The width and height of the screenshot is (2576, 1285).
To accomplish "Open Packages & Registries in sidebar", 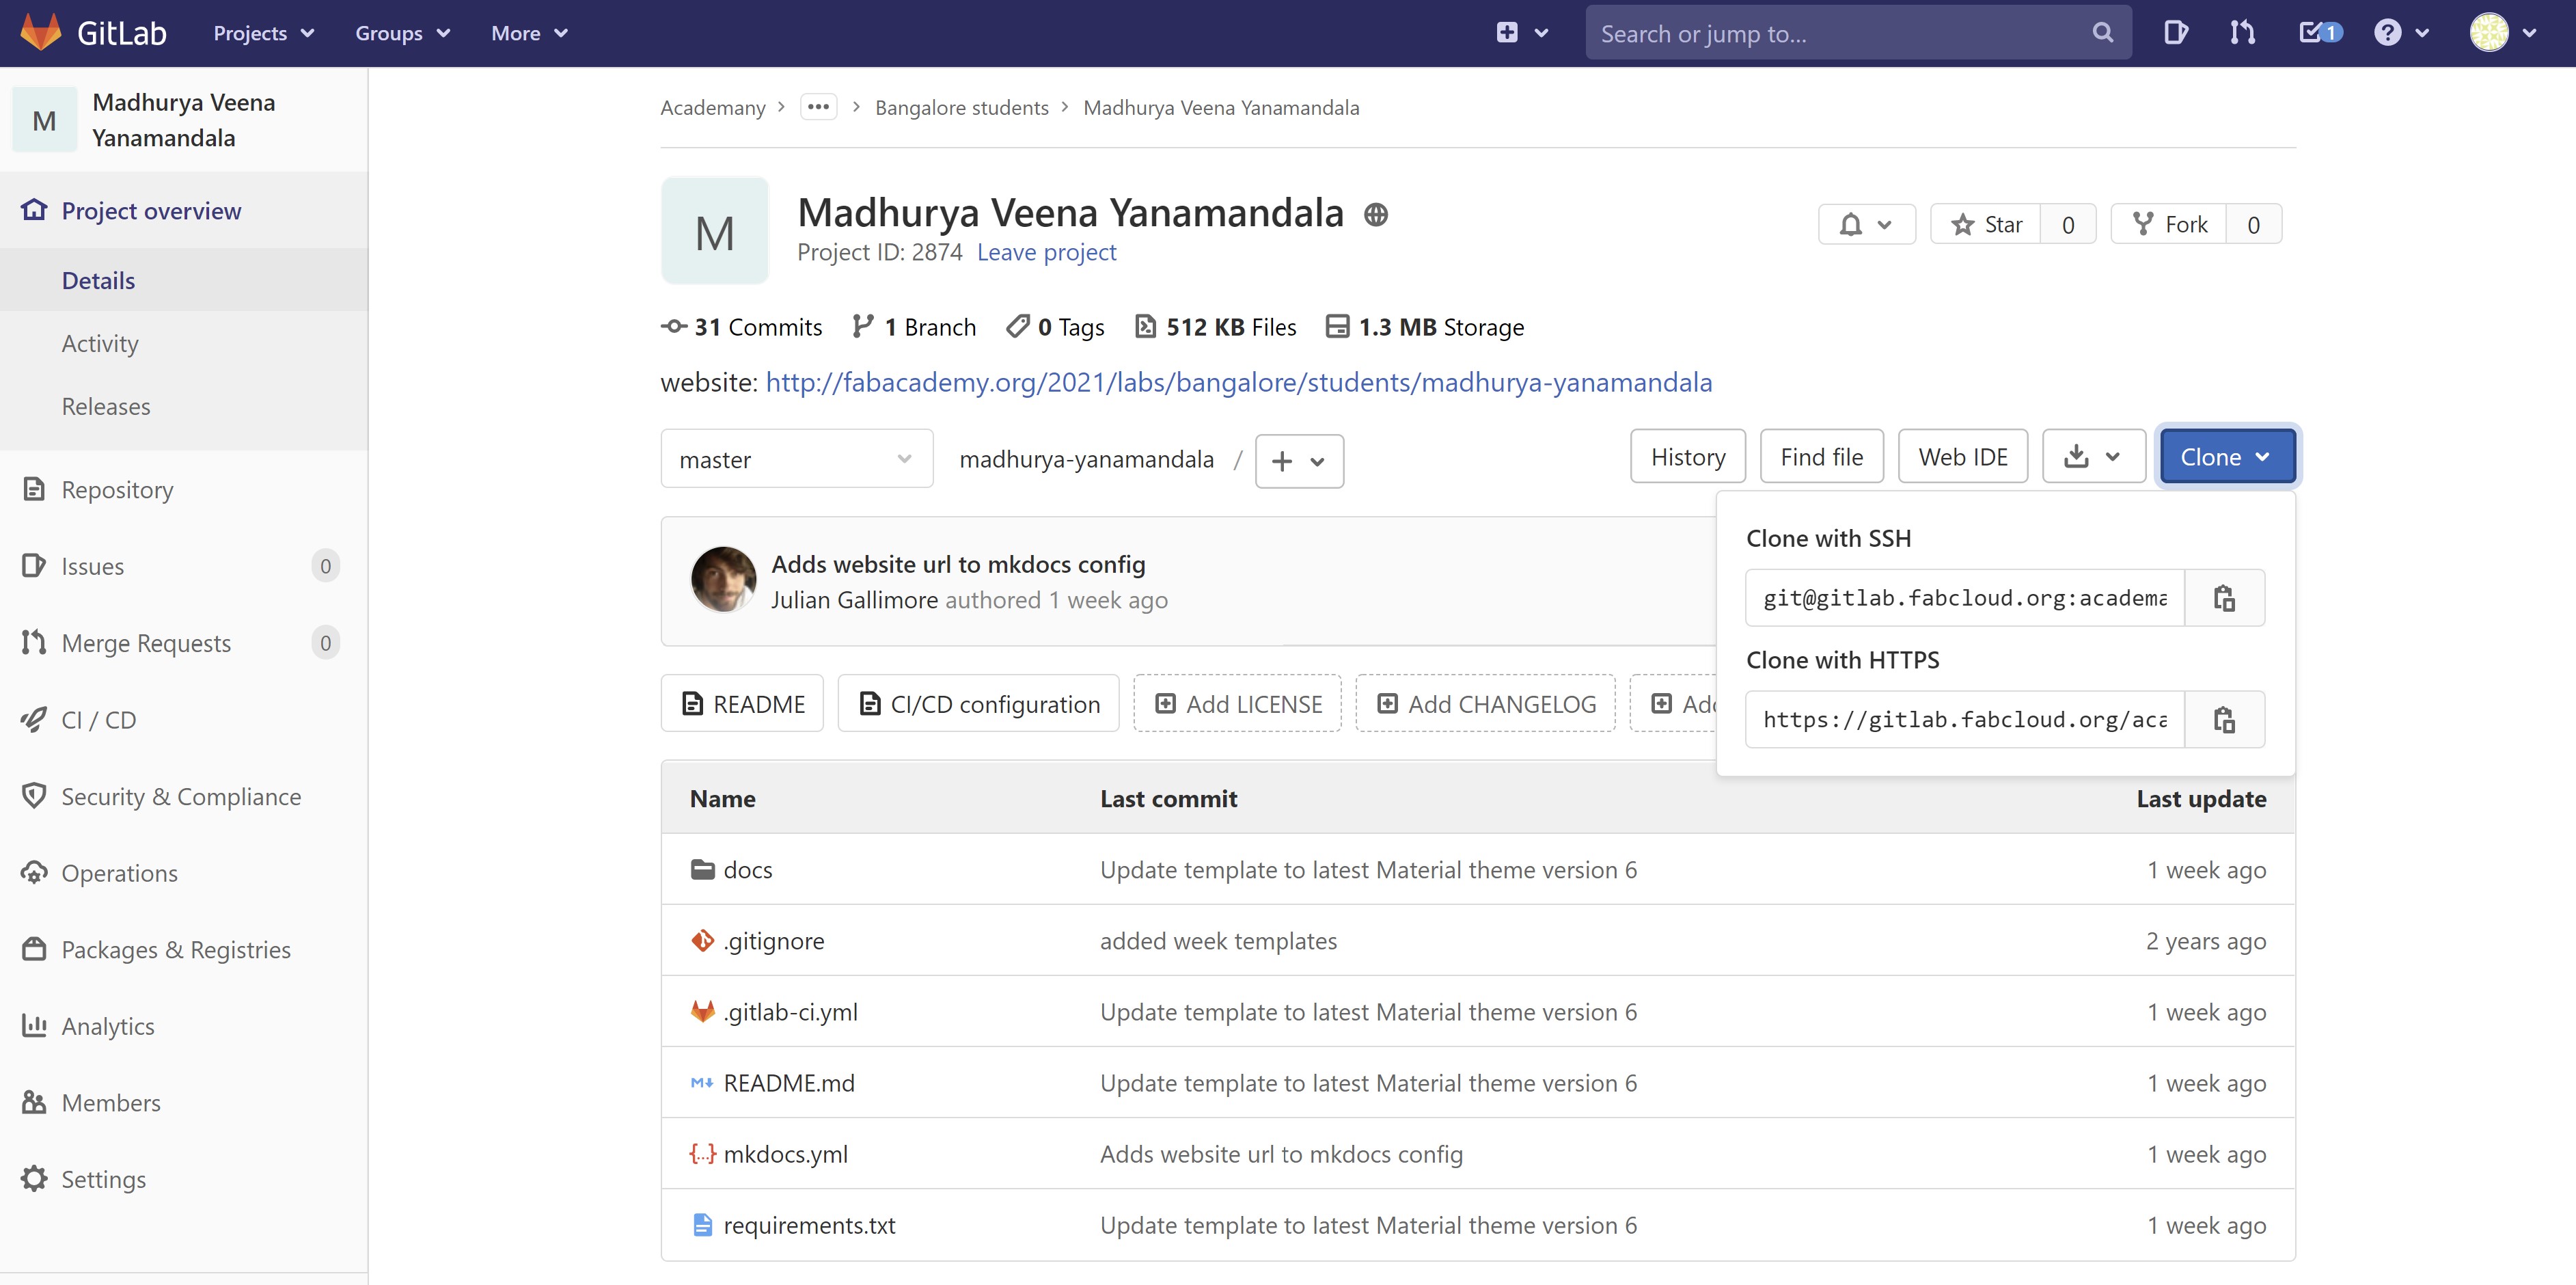I will click(x=184, y=949).
